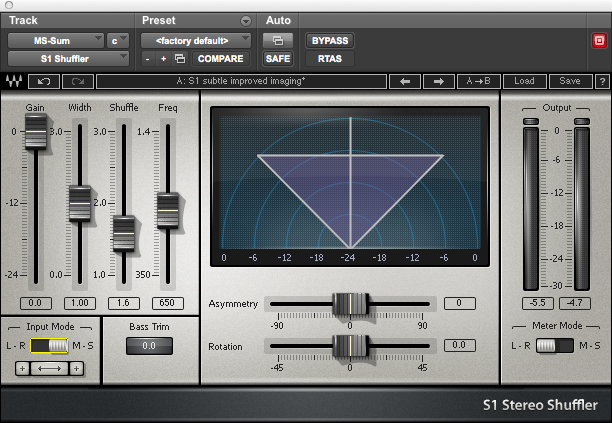Open the automation enable dialog icon under Auto
This screenshot has width=612, height=423.
coord(278,41)
